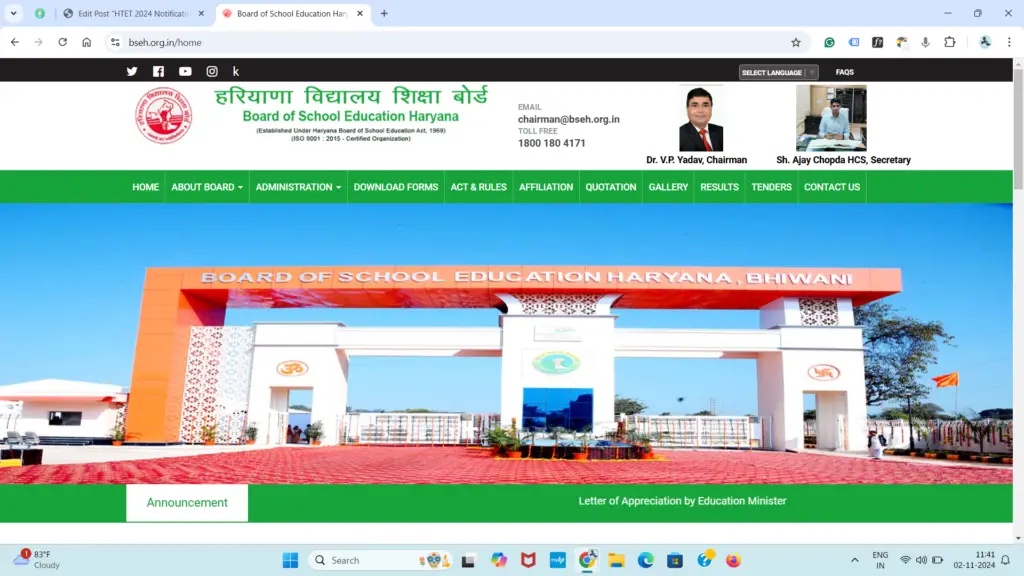Open the notifications bell in system tray
The height and width of the screenshot is (576, 1024).
pos(1006,560)
